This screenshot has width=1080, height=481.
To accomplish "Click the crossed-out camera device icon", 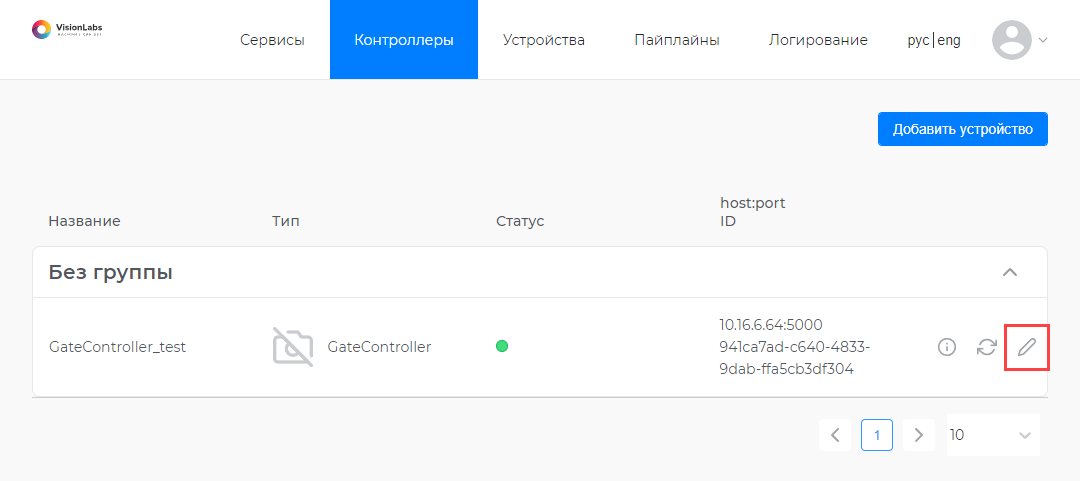I will pos(293,347).
